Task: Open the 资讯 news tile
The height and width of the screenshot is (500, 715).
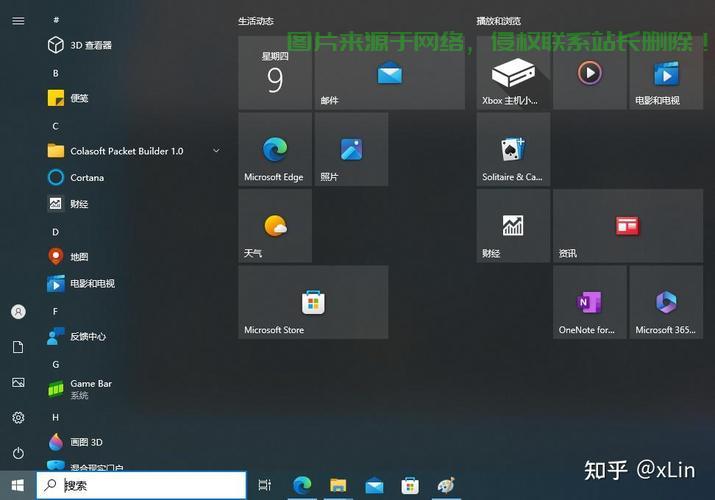Action: click(628, 226)
